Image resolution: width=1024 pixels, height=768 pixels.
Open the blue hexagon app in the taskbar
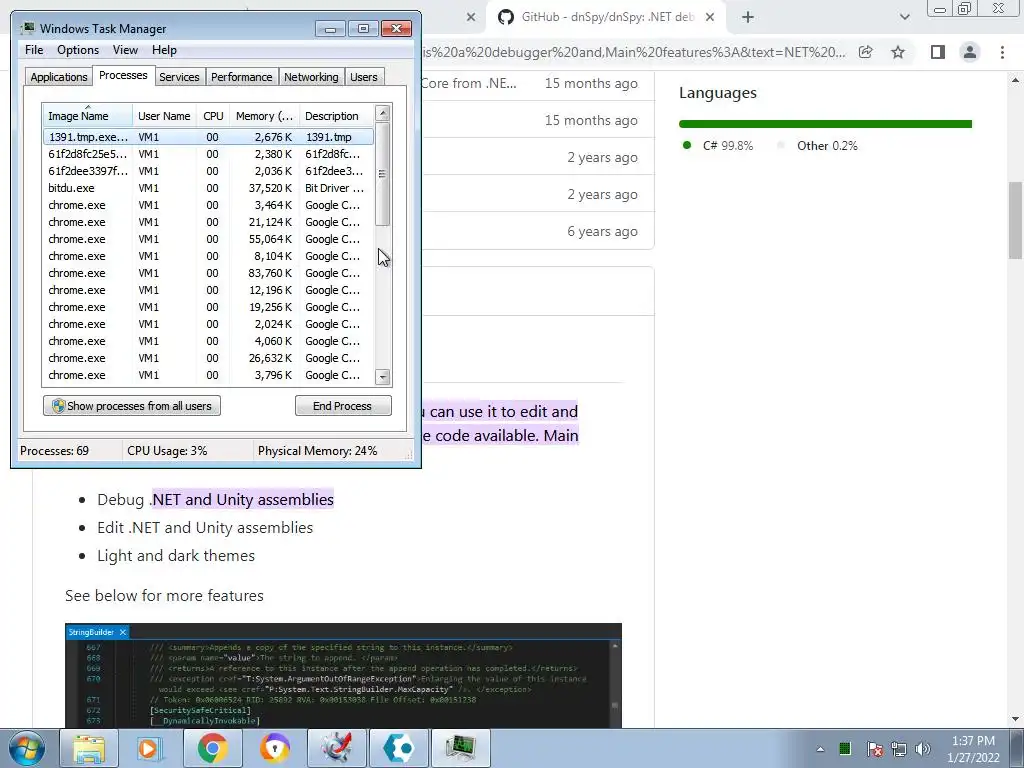[x=398, y=748]
